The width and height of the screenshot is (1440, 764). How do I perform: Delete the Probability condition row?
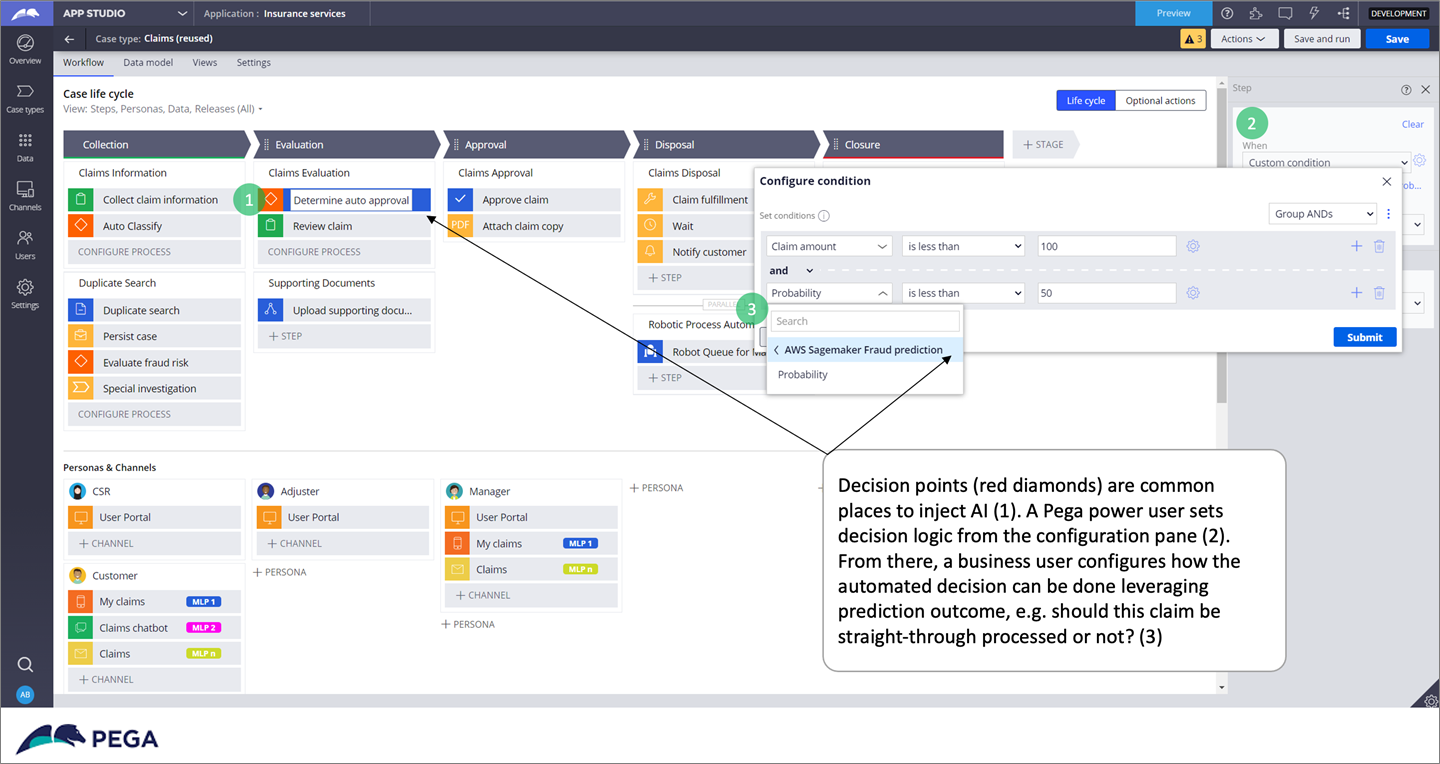[1379, 293]
